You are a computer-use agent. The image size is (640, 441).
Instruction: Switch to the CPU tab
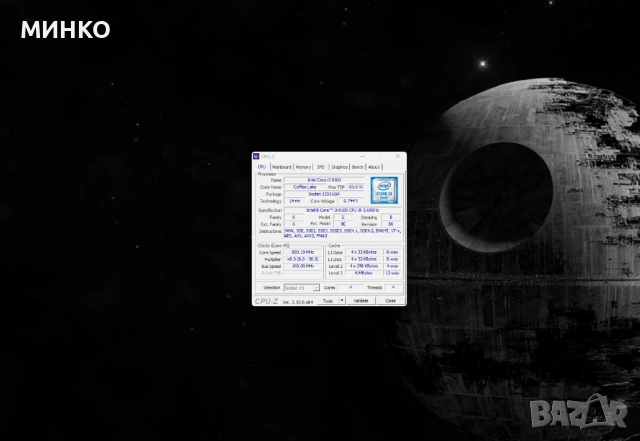pyautogui.click(x=262, y=167)
